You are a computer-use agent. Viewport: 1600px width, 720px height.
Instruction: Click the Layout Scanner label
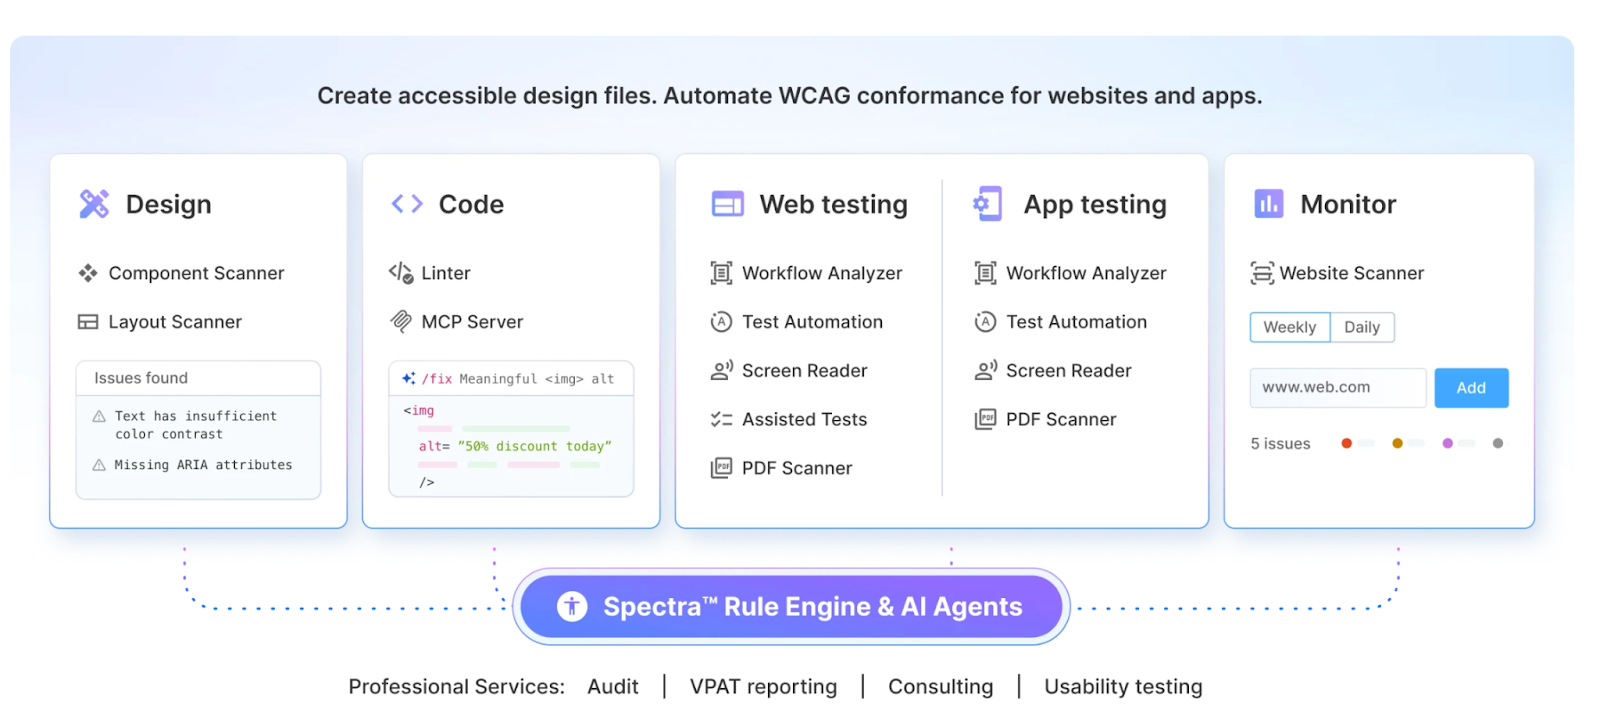tap(175, 322)
